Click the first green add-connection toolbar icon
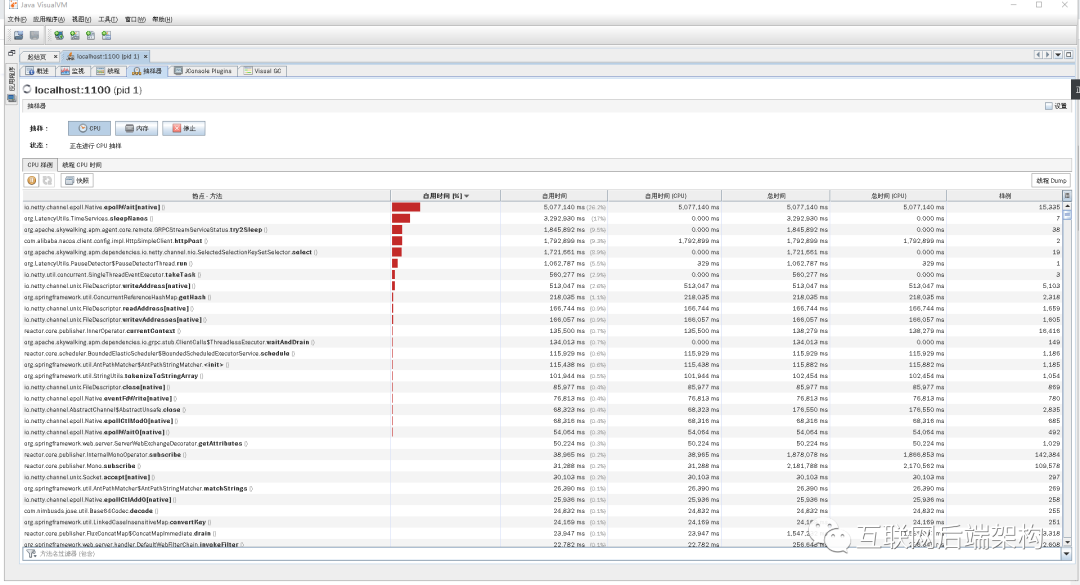 tap(59, 35)
